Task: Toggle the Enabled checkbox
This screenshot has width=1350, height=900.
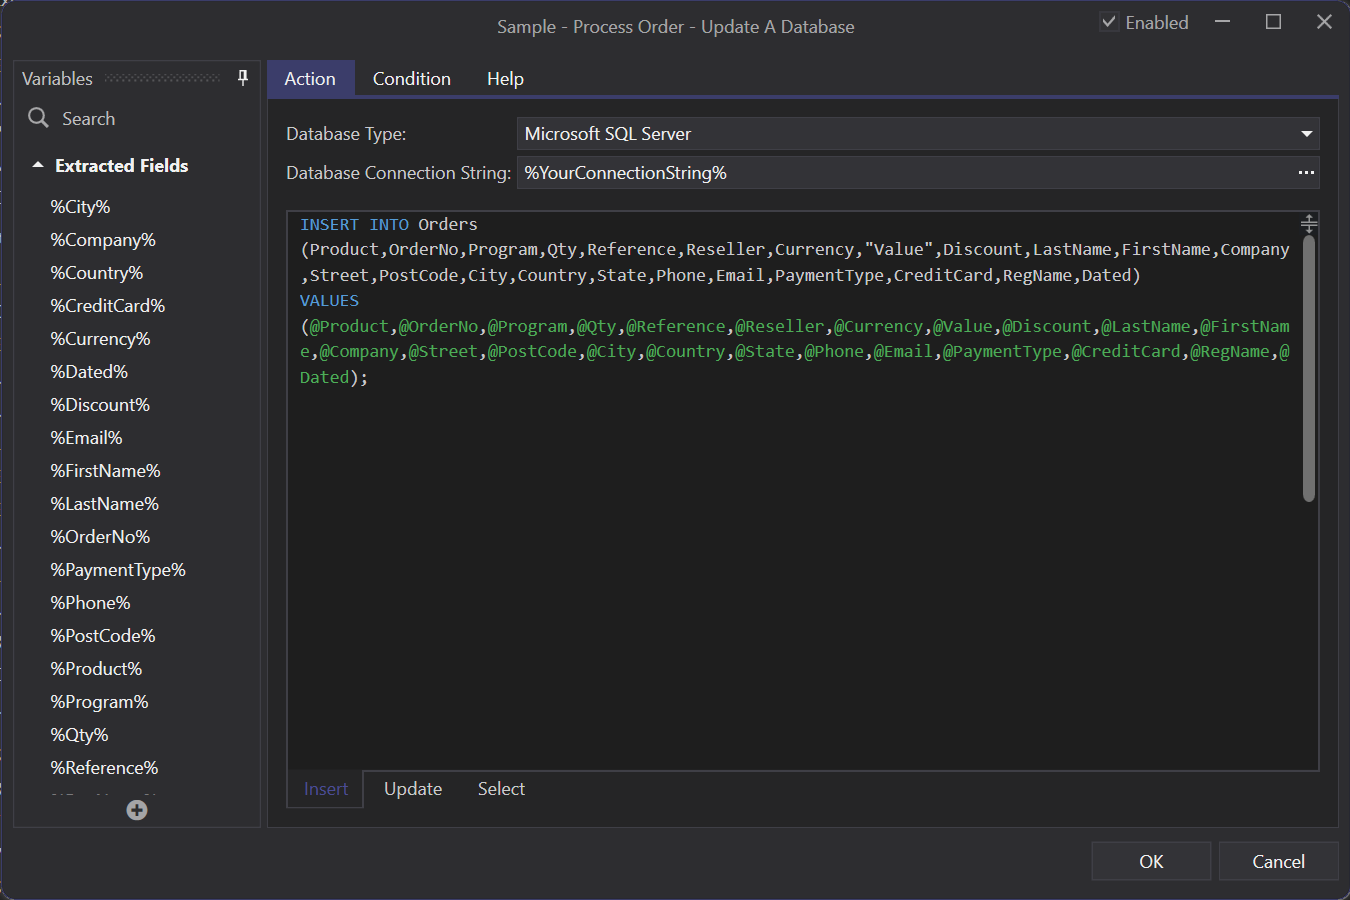Action: (1109, 22)
